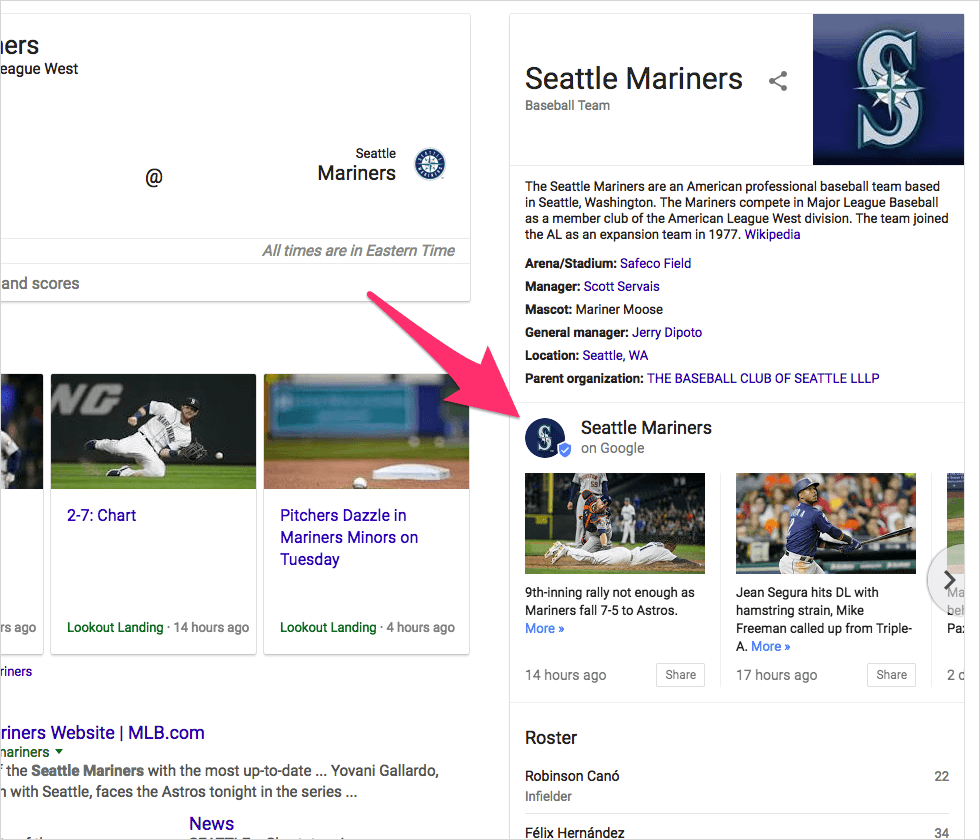Click the 'Seattle Mariners' knowledge panel title
This screenshot has height=840, width=980.
coord(634,78)
